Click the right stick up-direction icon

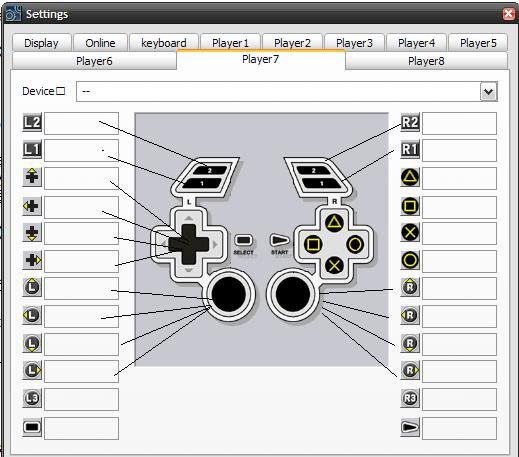410,287
